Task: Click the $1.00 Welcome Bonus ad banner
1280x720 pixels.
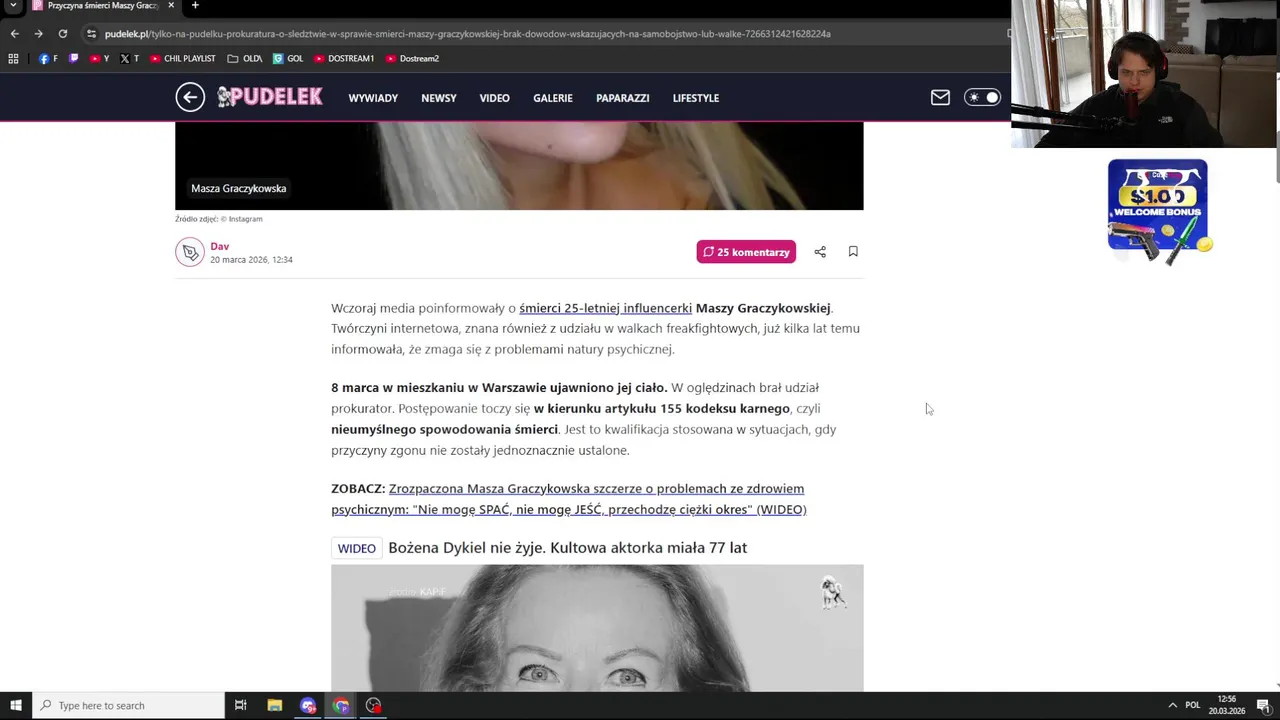Action: [x=1158, y=211]
